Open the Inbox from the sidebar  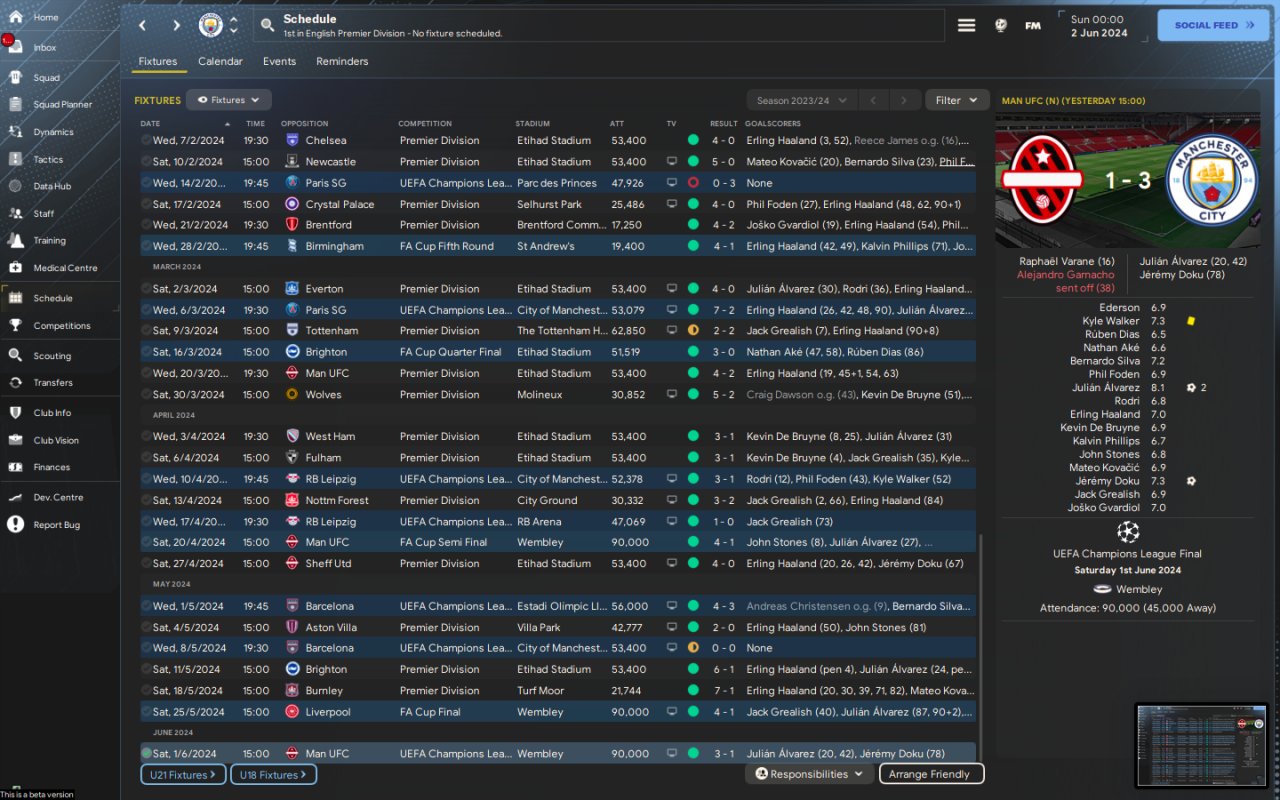(45, 47)
